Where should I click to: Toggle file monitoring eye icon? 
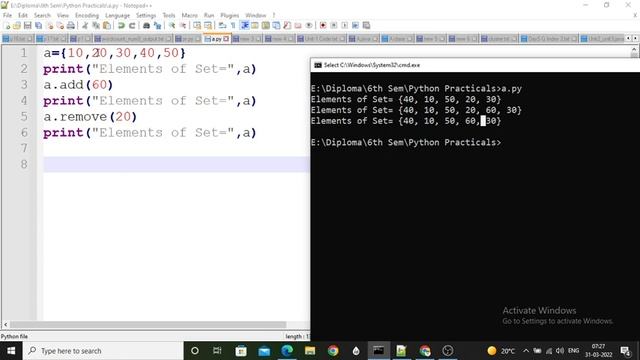click(x=309, y=25)
